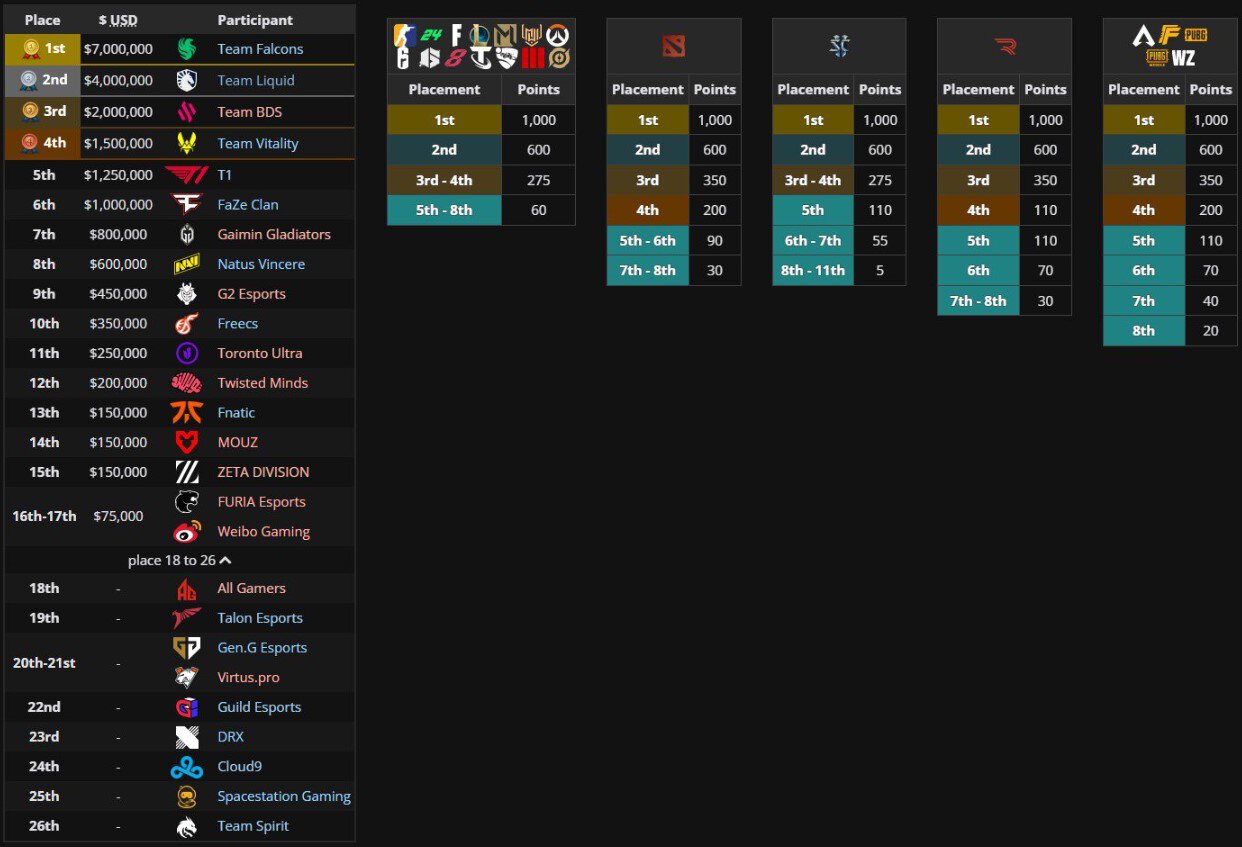Click the Overwatch game icon
1242x847 pixels.
[558, 35]
